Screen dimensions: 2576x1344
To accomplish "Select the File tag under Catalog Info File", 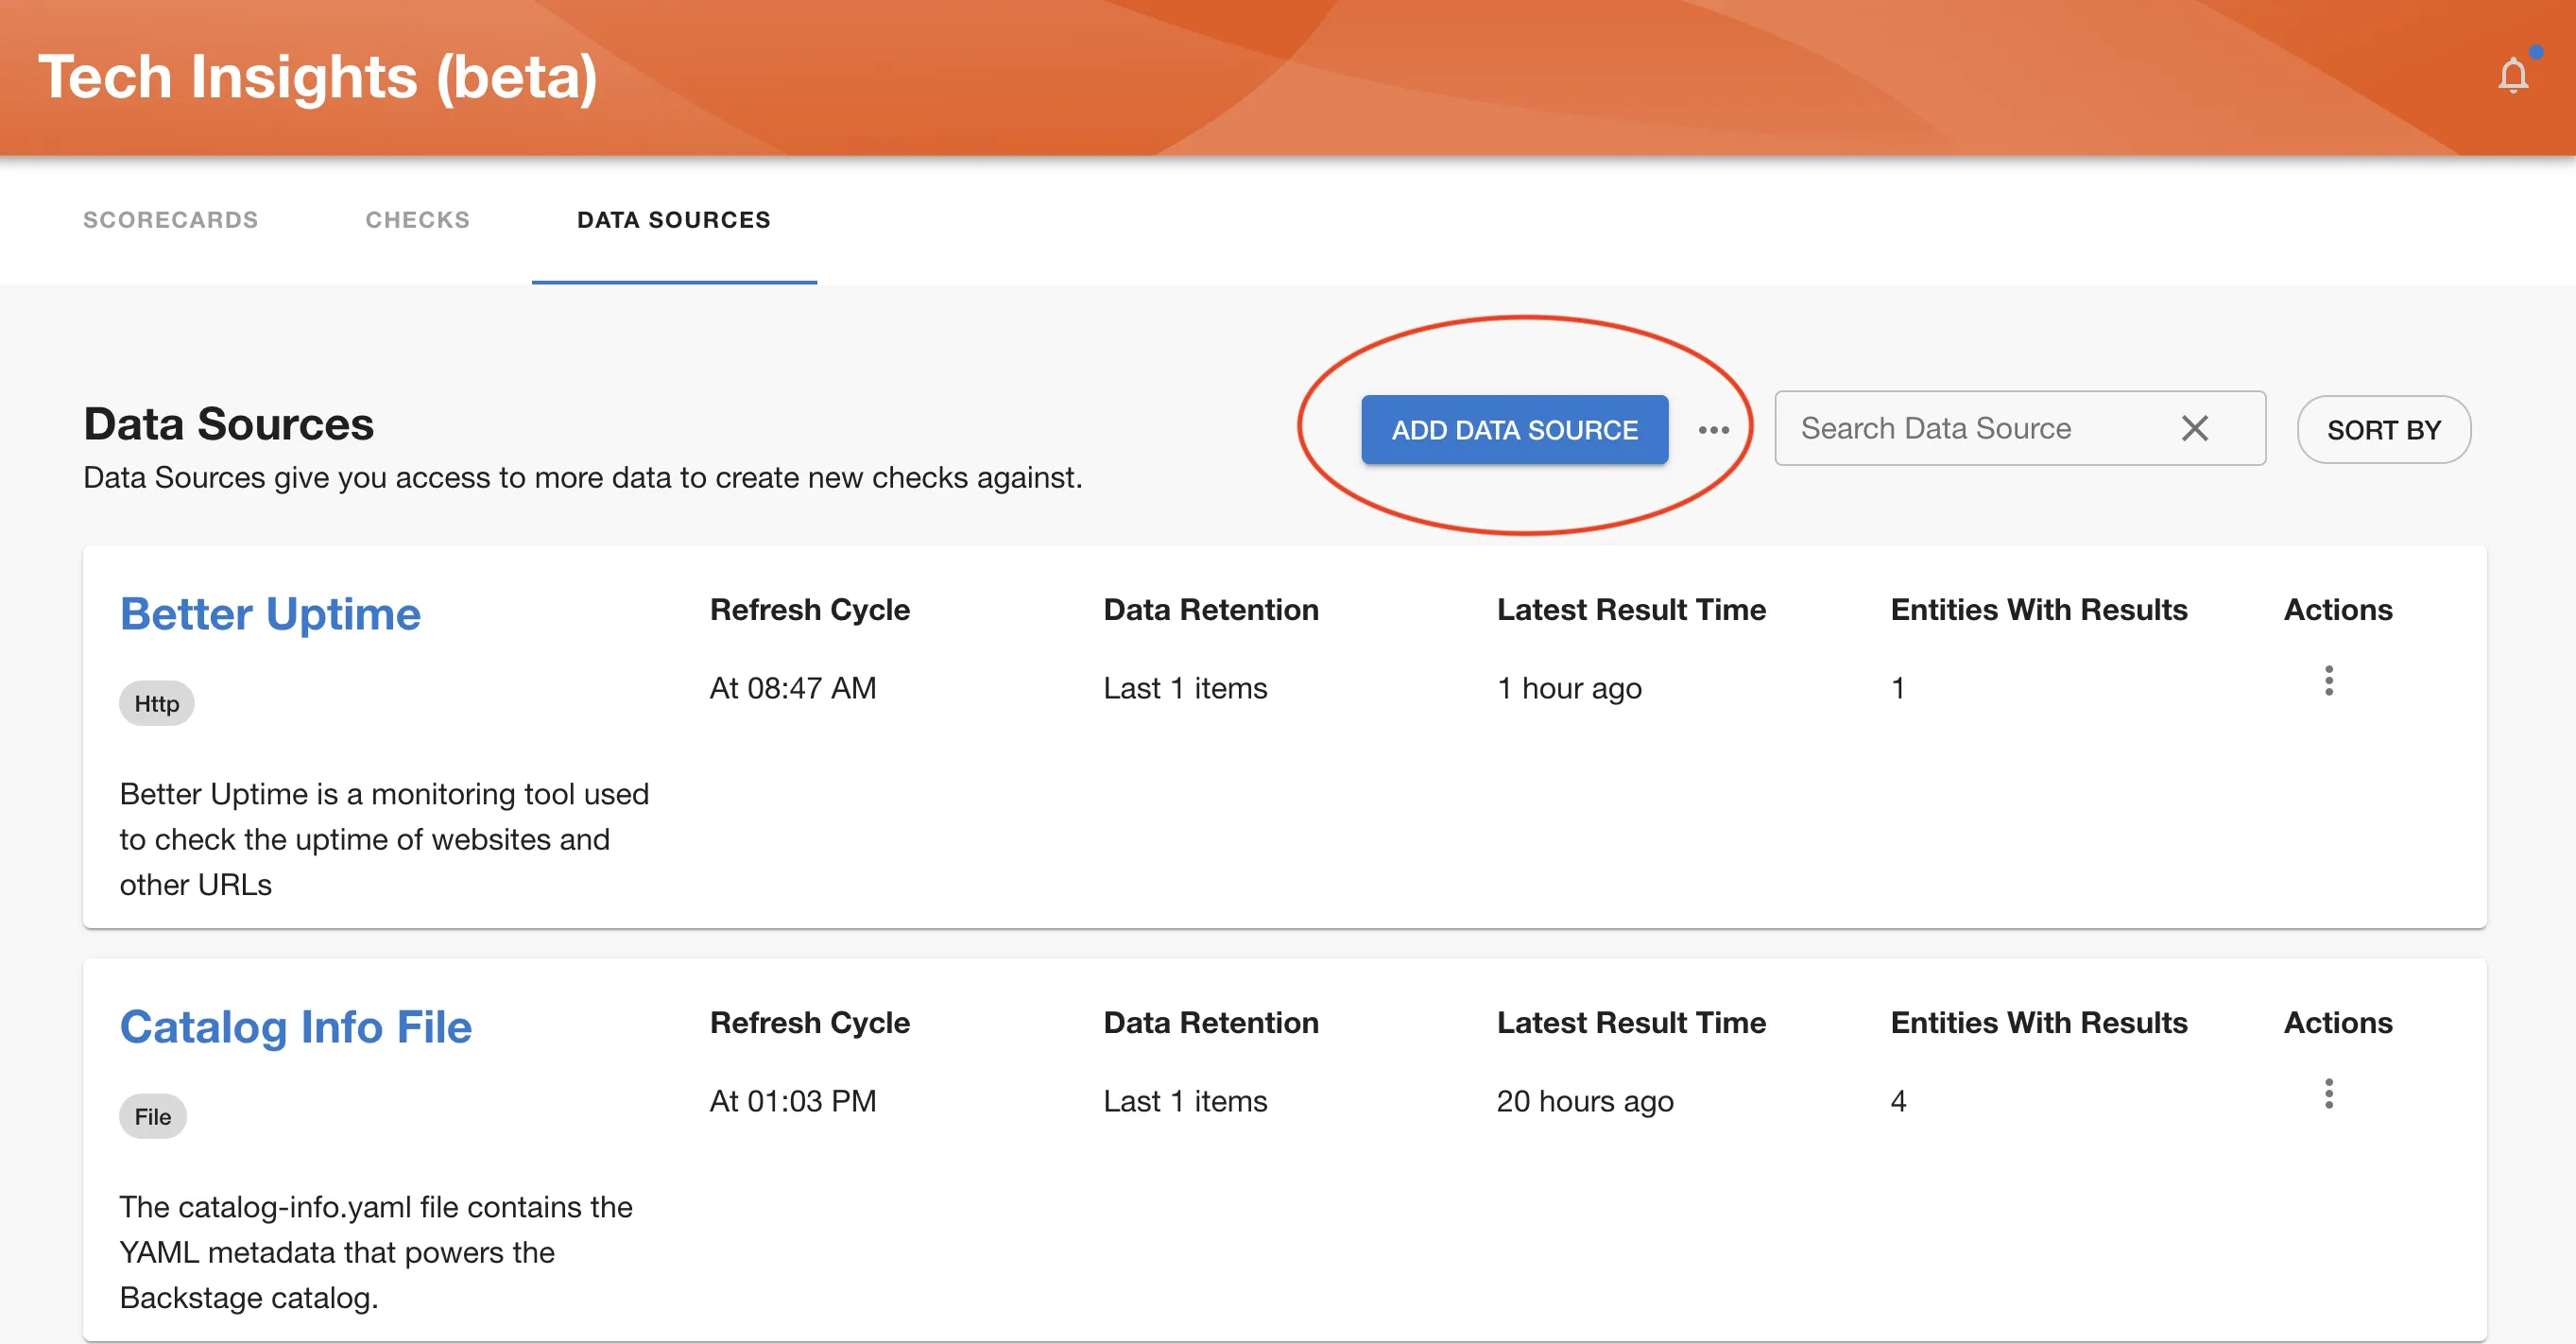I will [x=152, y=1116].
